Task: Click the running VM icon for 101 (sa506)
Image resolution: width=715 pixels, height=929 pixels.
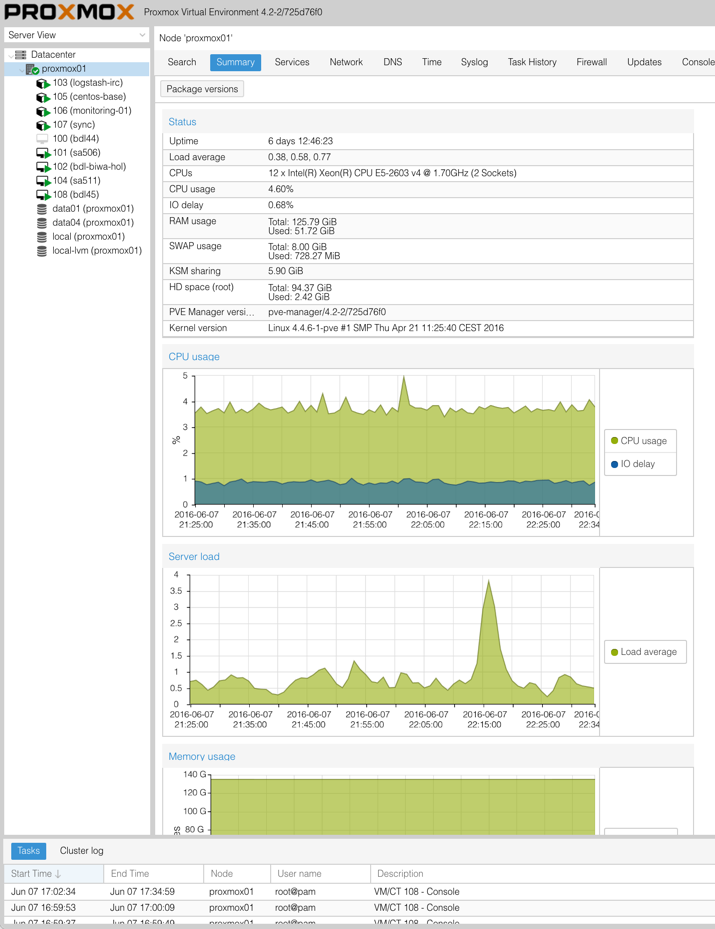Action: [42, 153]
